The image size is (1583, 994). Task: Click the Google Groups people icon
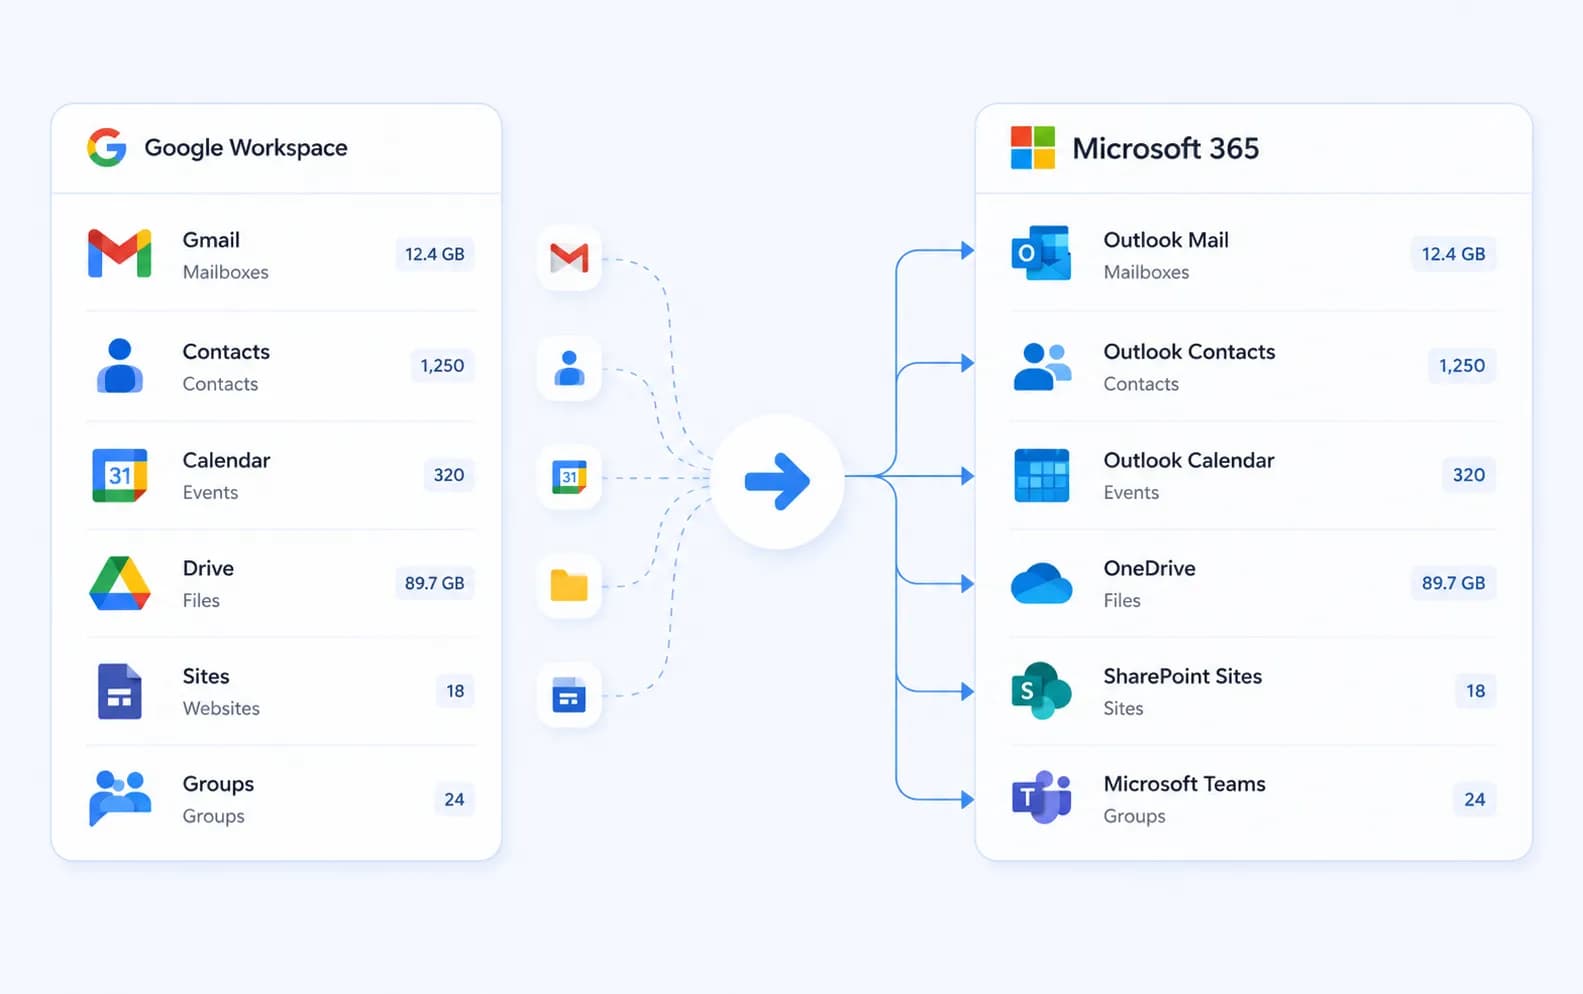click(120, 798)
